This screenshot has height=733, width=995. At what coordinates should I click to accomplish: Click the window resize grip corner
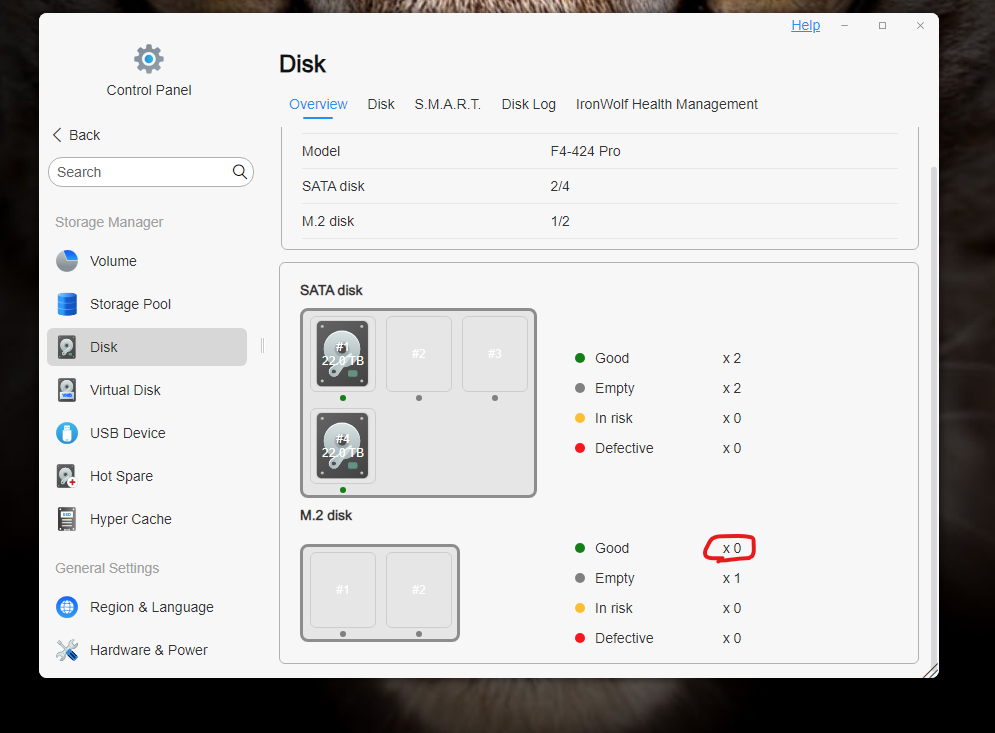coord(930,671)
